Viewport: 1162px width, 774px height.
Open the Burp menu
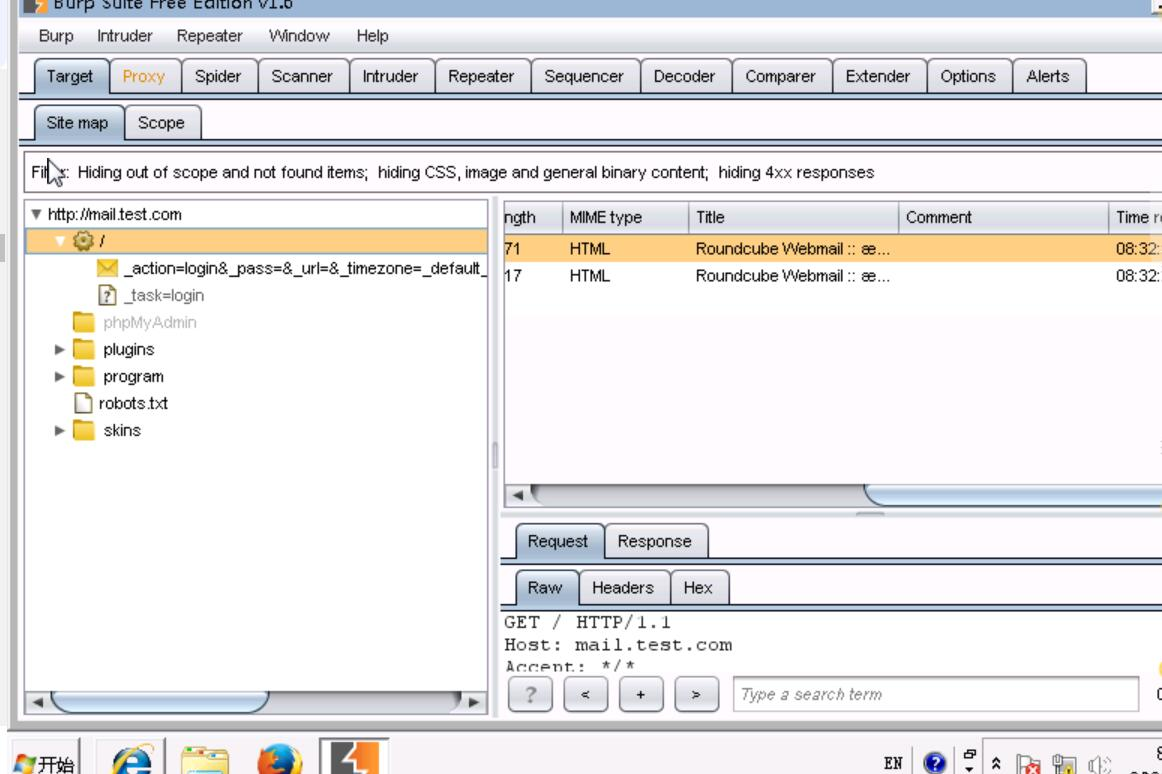pyautogui.click(x=56, y=36)
